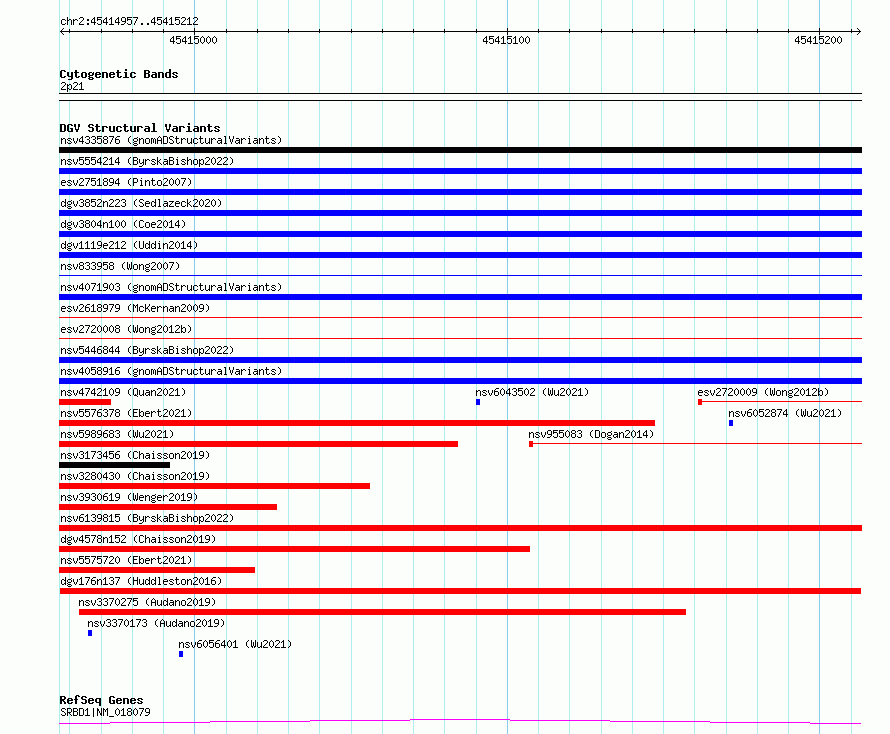Viewport: 890px width, 734px height.
Task: Select the red bar under nsv5575720
Action: pyautogui.click(x=157, y=570)
